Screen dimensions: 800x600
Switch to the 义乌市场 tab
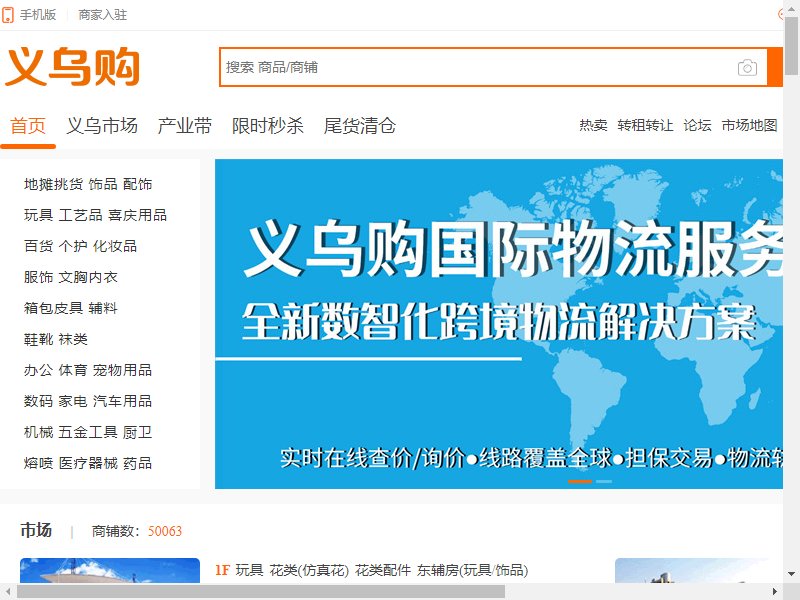click(102, 126)
